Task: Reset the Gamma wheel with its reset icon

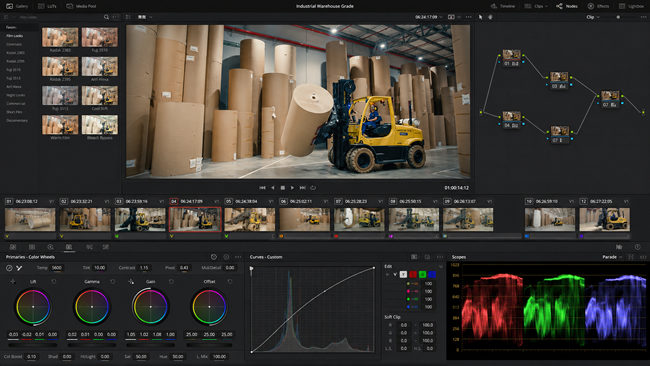Action: [113, 281]
